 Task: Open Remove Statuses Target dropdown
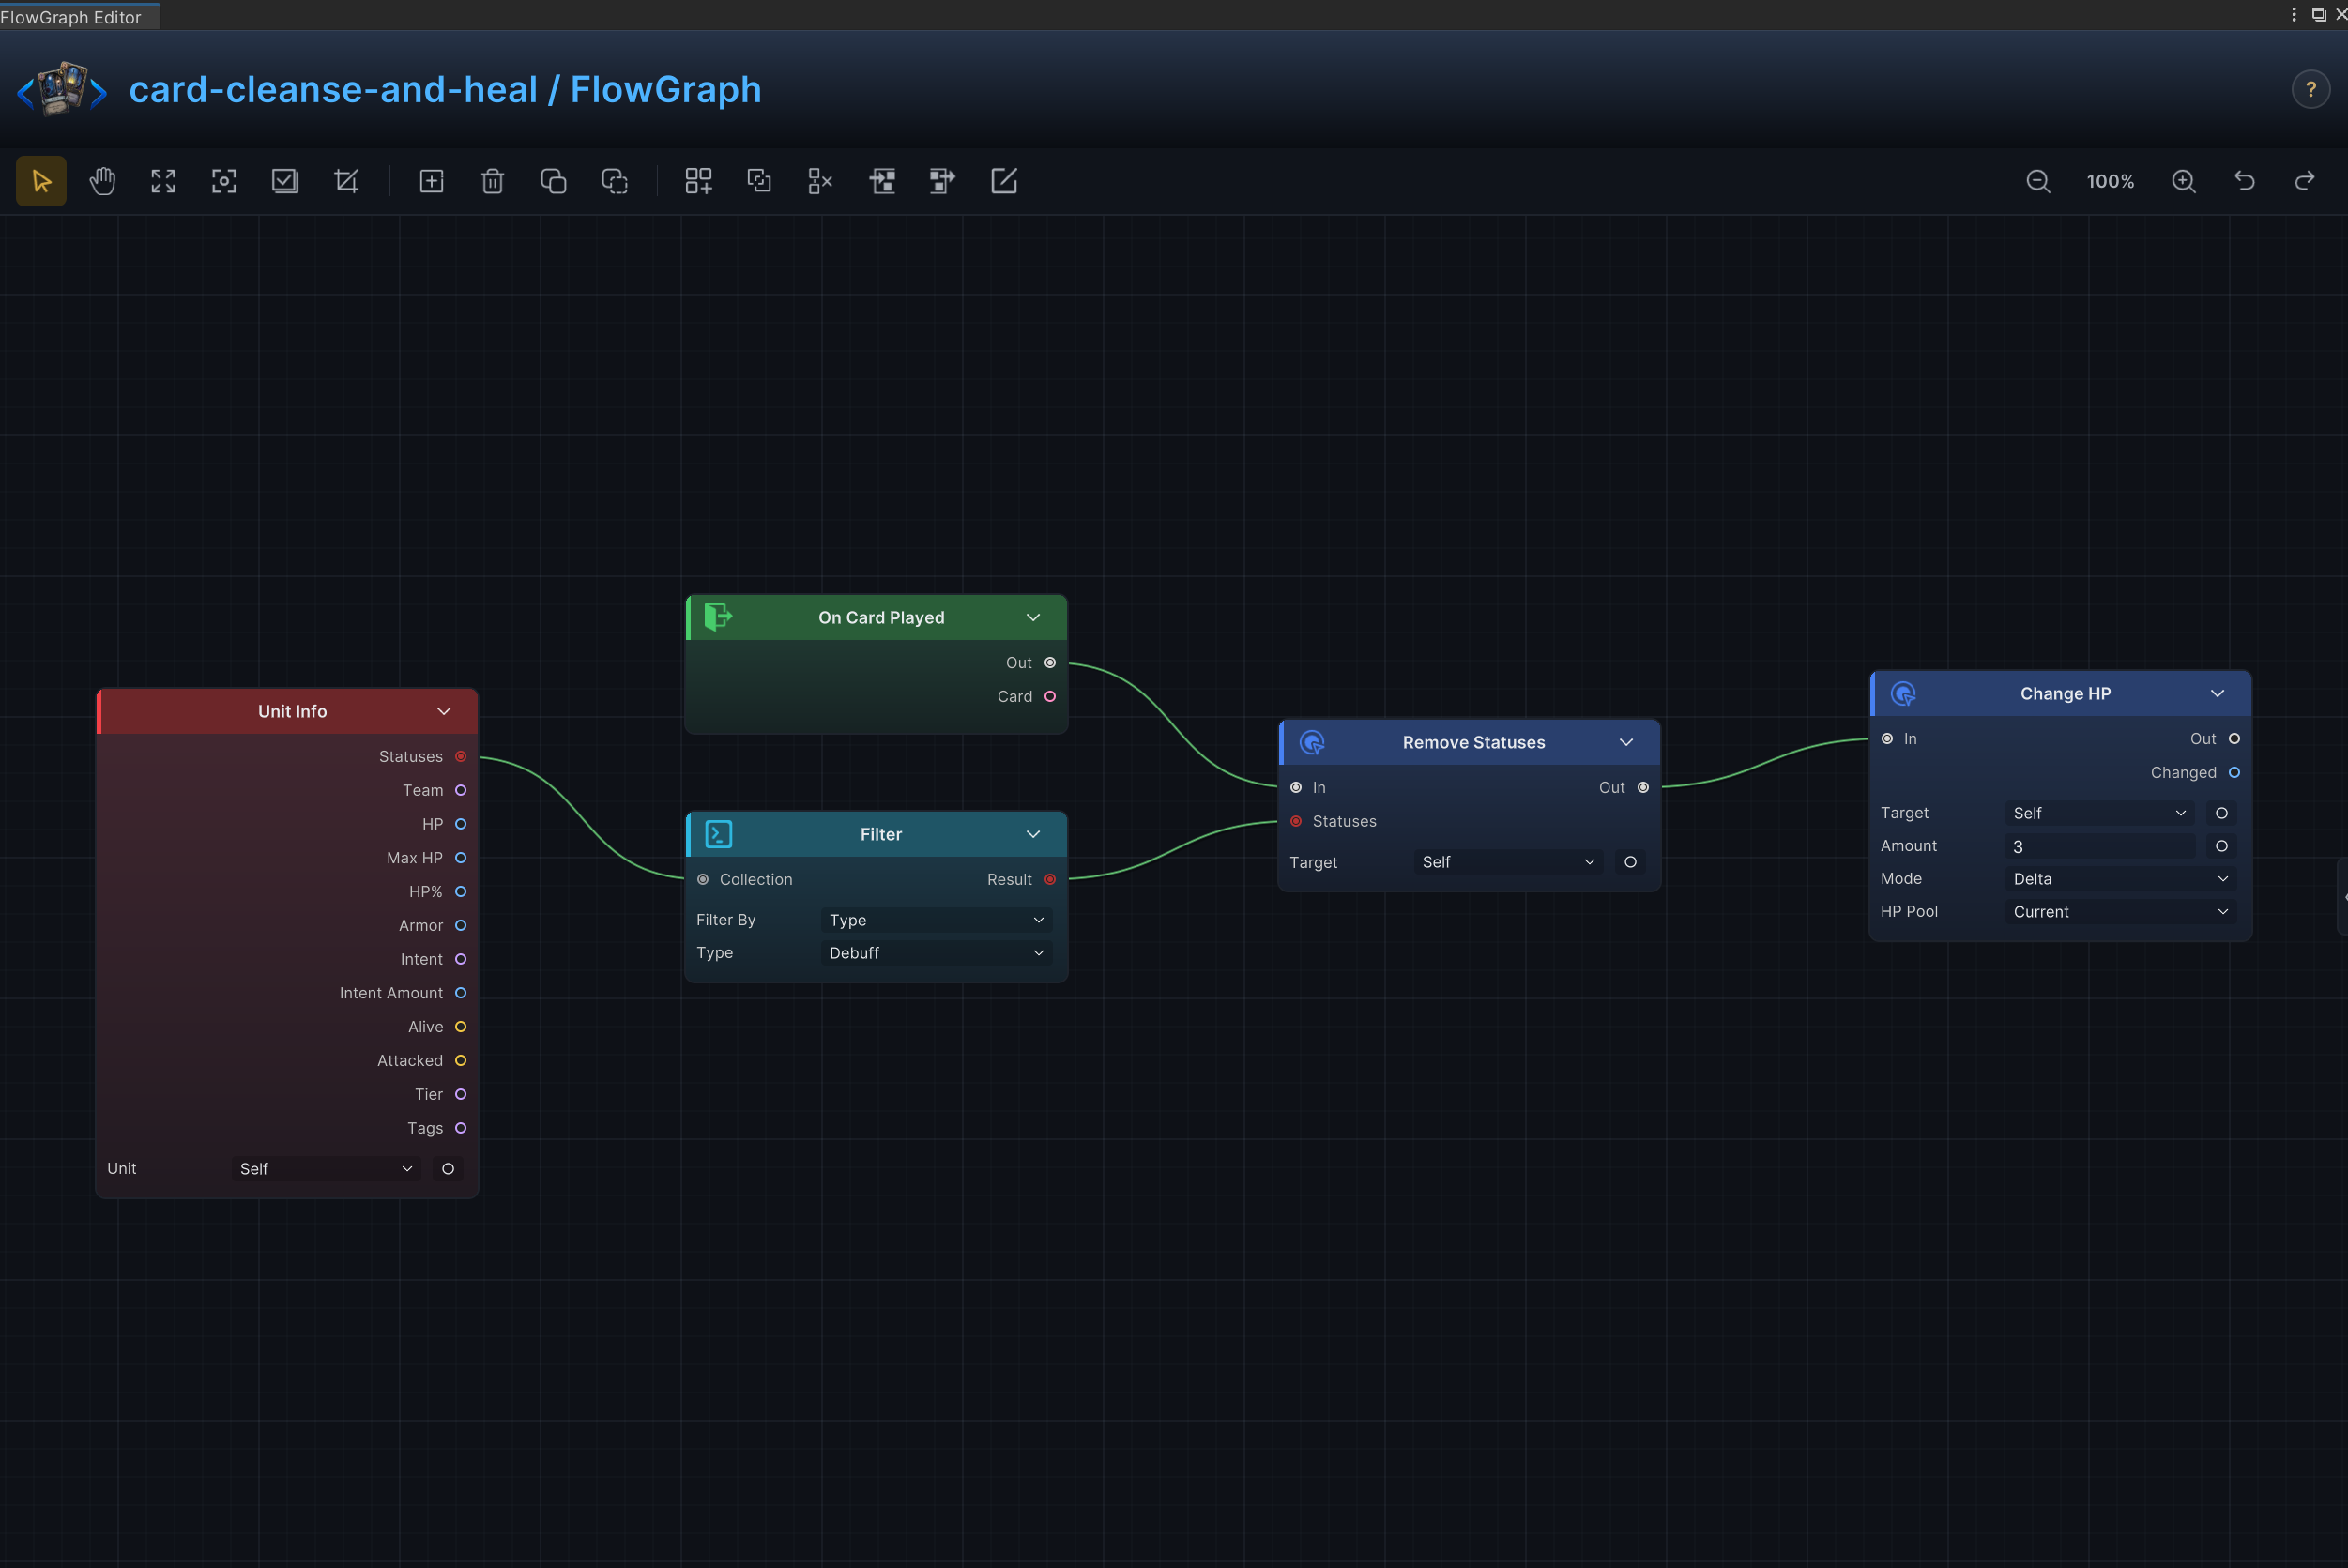coord(1508,862)
